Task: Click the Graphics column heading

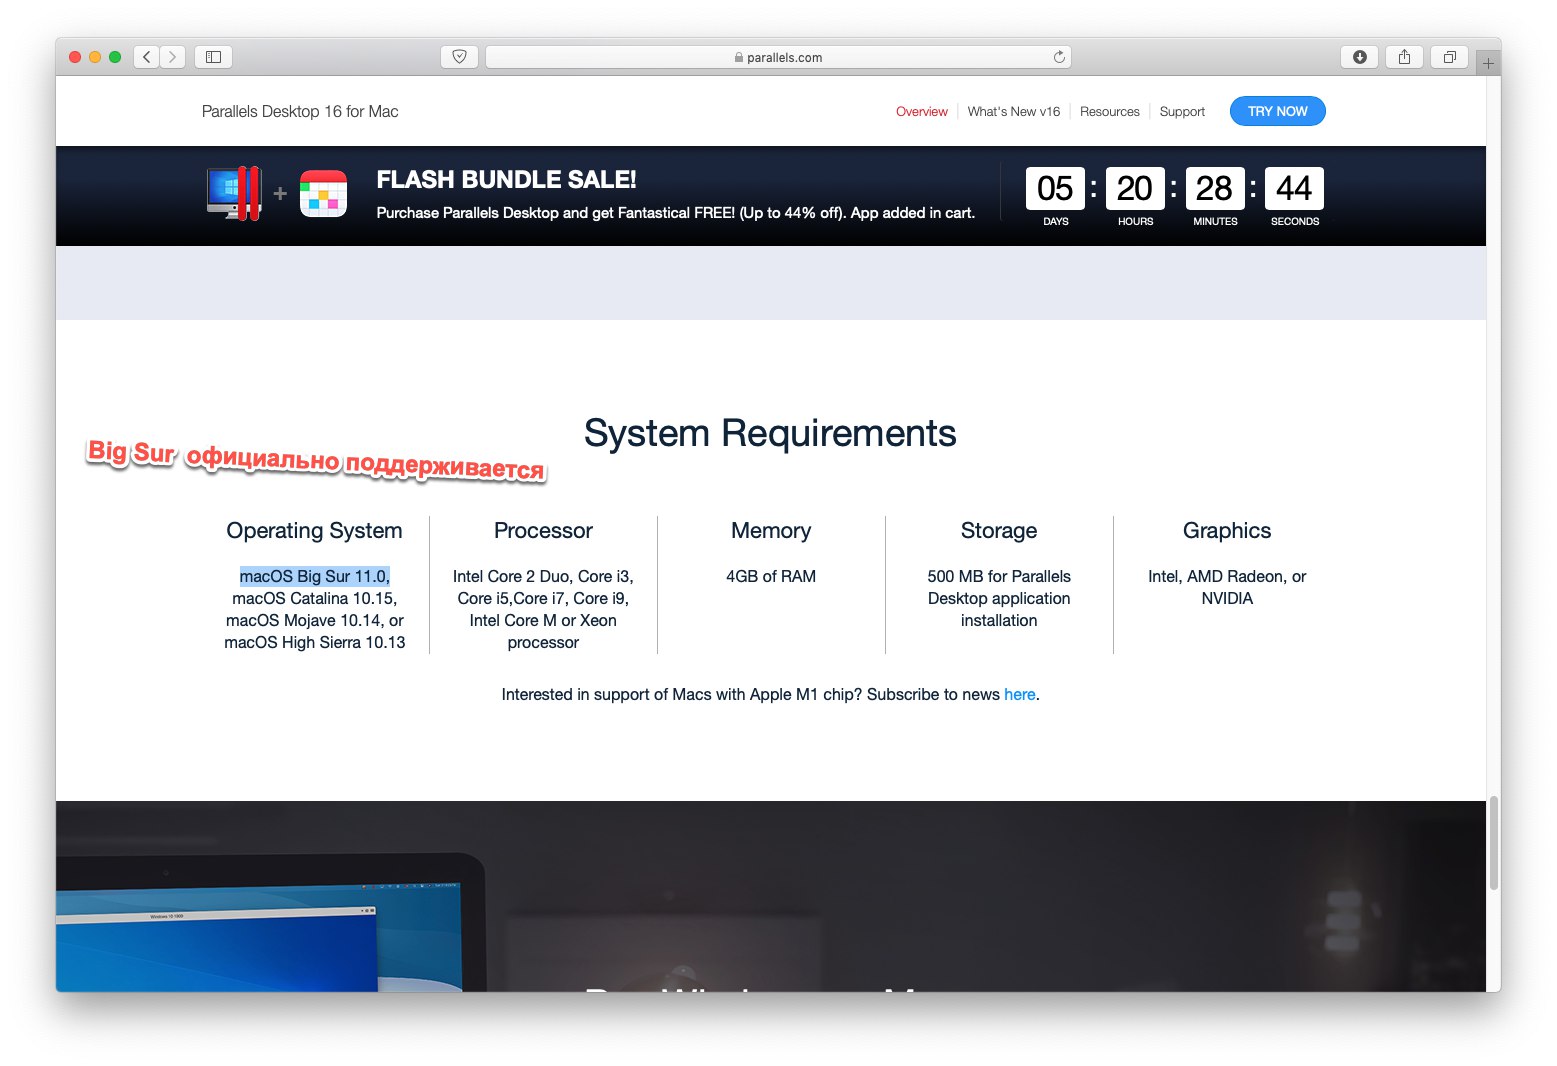Action: click(1227, 531)
